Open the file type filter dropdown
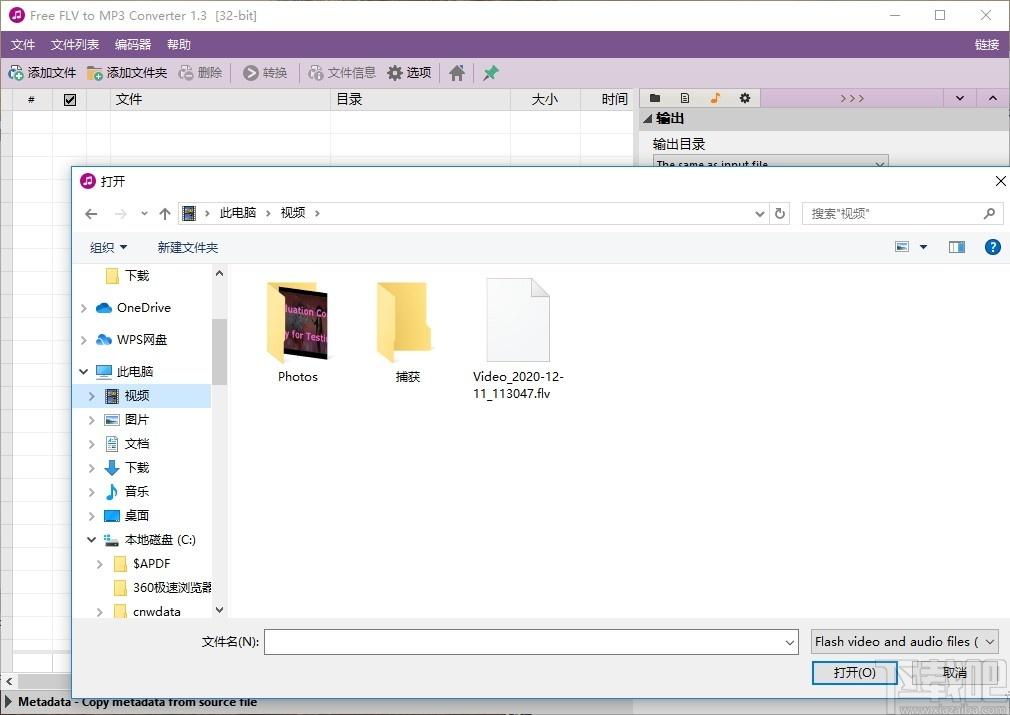 [904, 642]
